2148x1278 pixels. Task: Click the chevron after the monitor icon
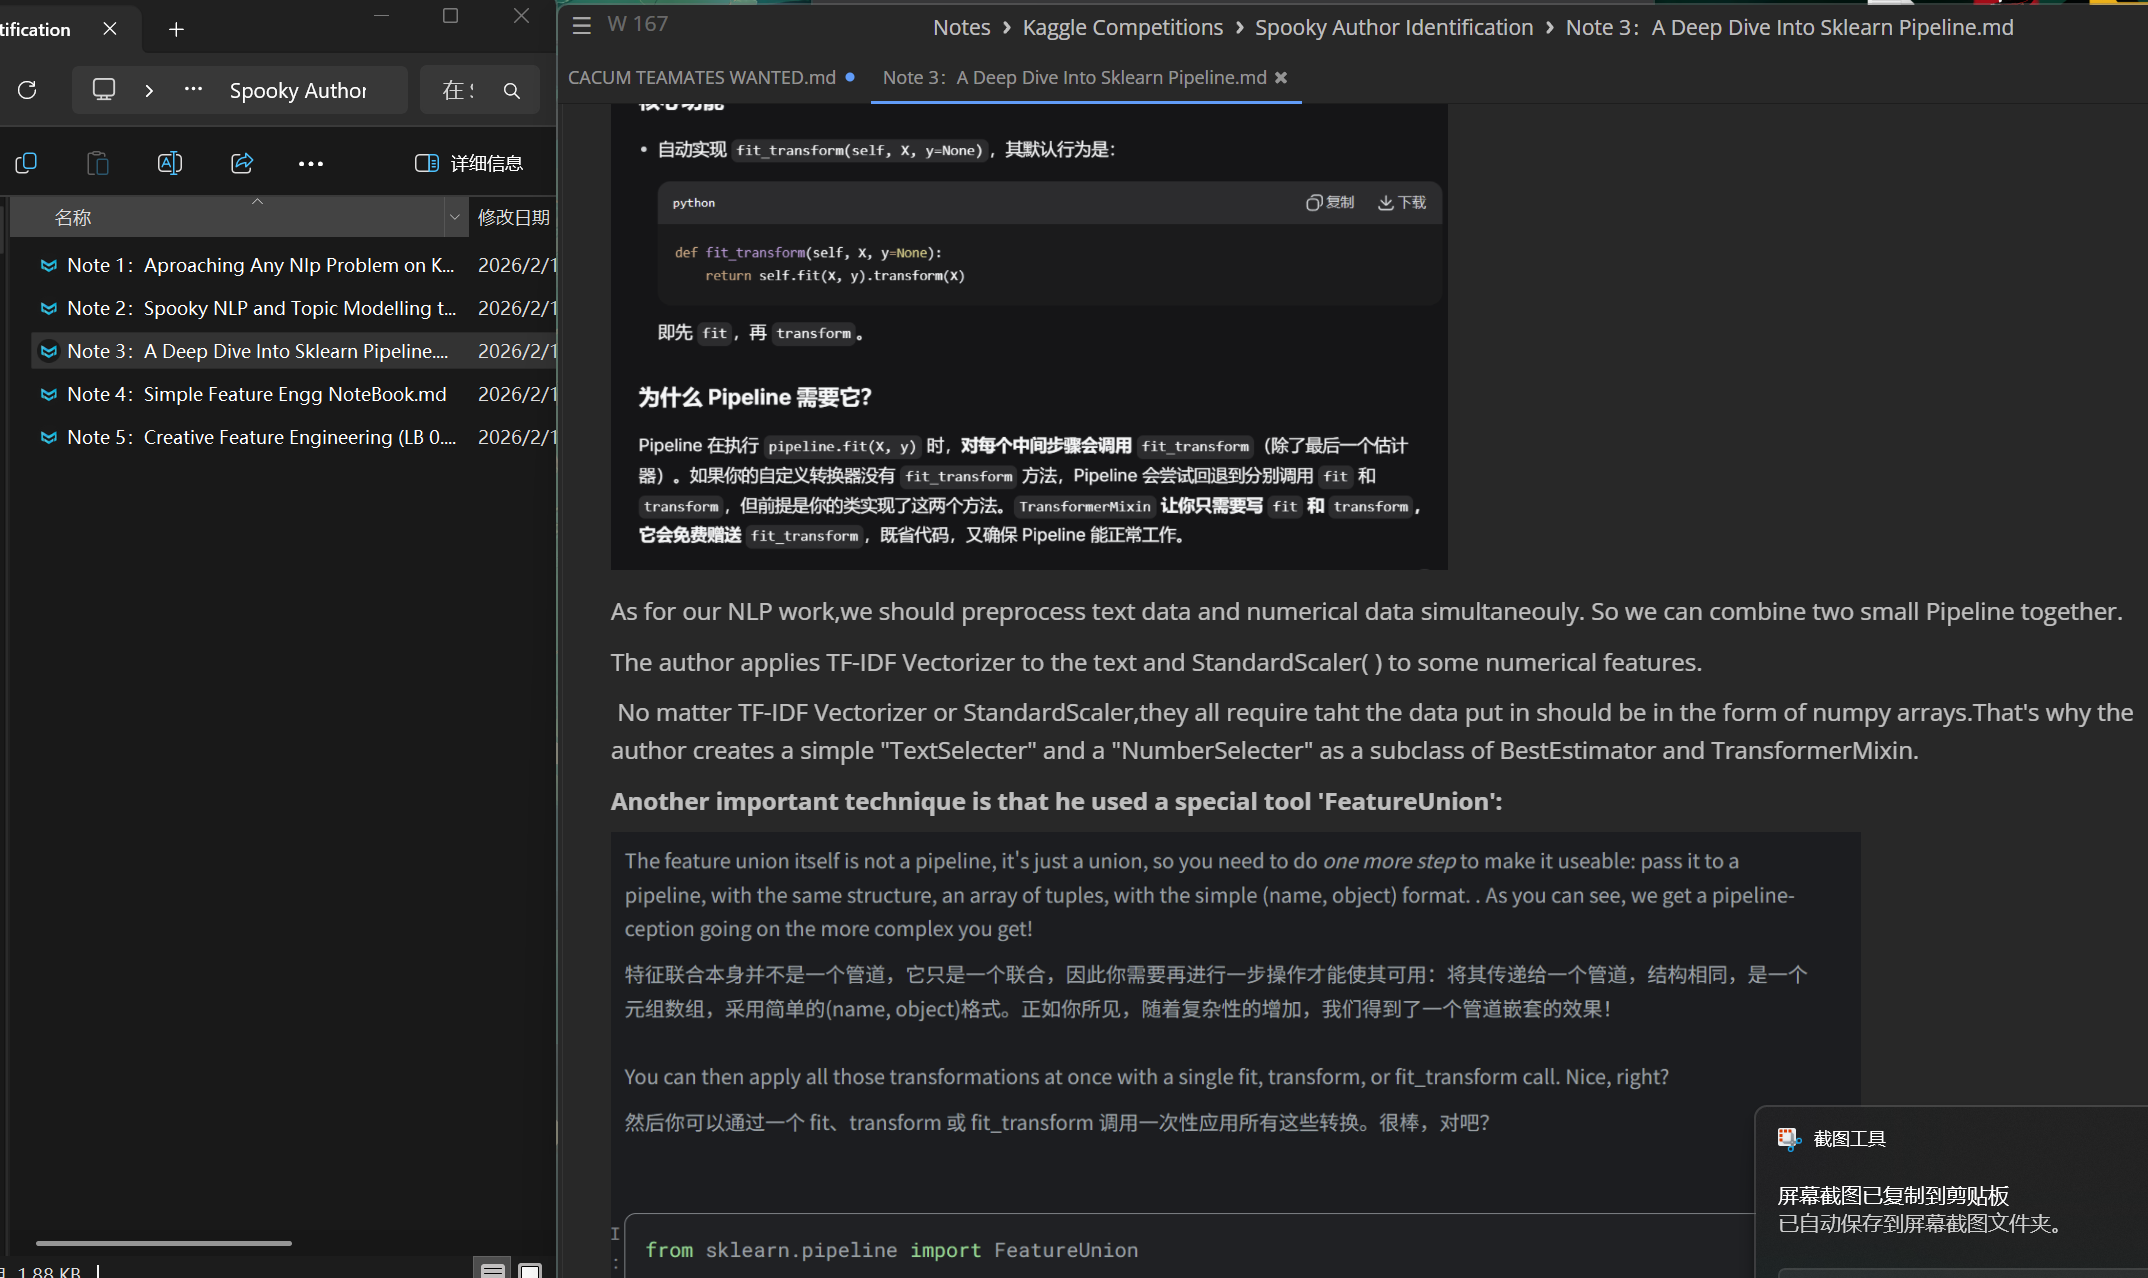coord(149,89)
